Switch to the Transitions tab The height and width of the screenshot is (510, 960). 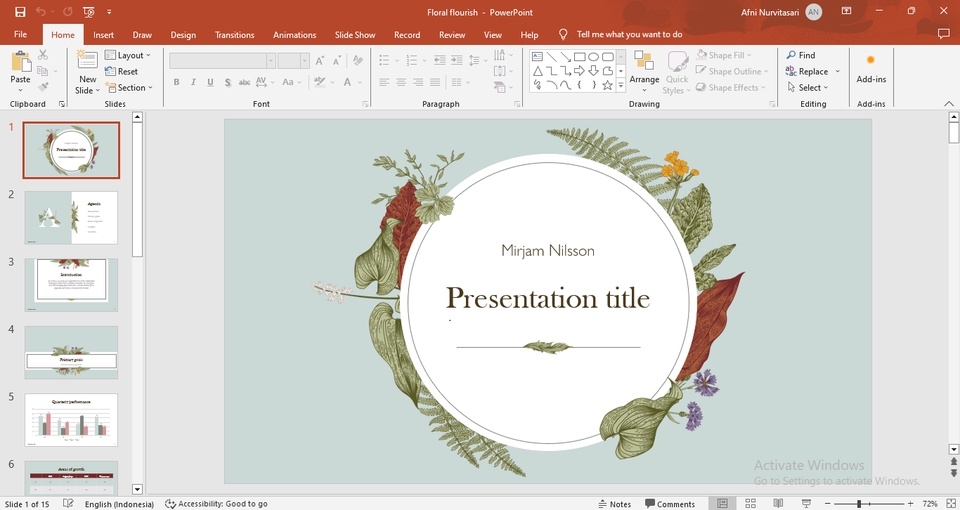[x=234, y=35]
